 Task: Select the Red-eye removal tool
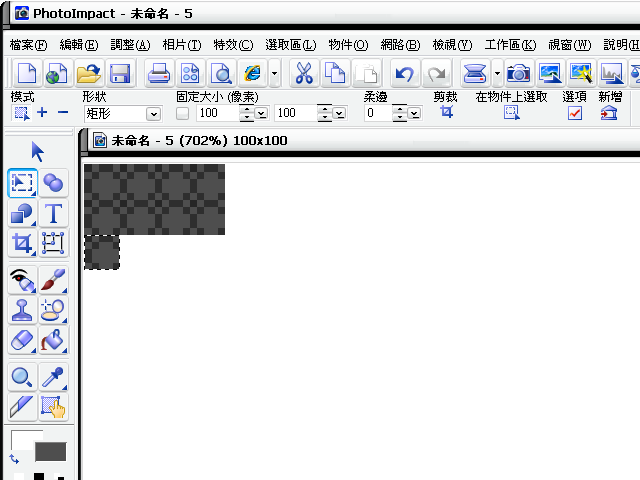click(x=22, y=280)
